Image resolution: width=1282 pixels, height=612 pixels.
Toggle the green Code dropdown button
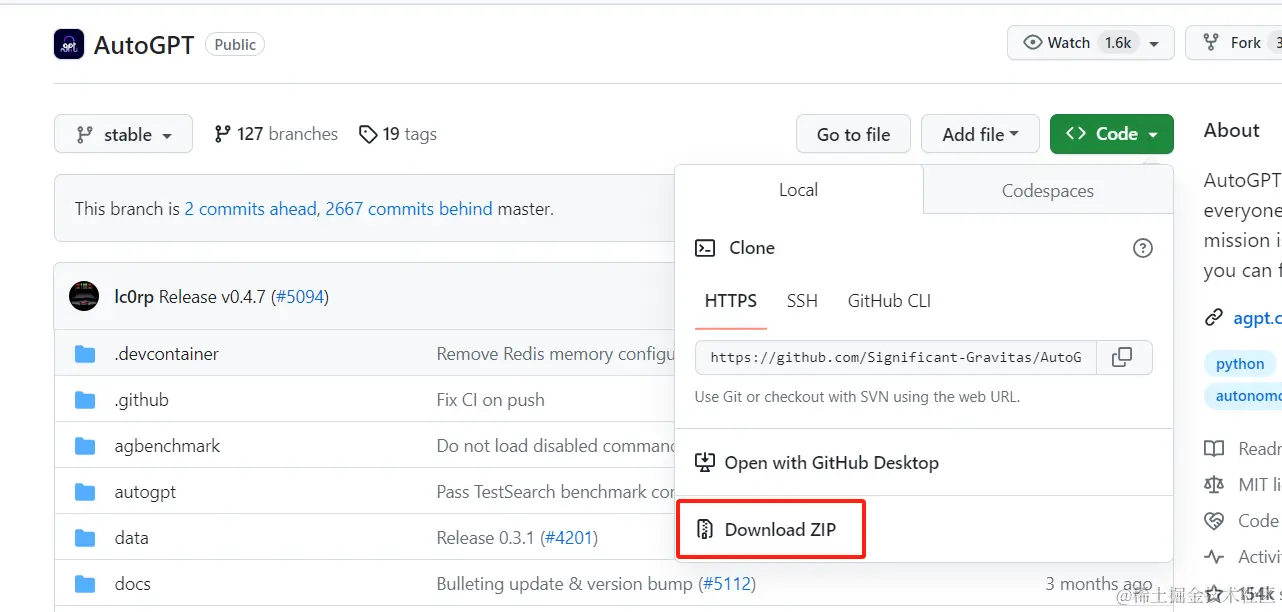[x=1111, y=134]
